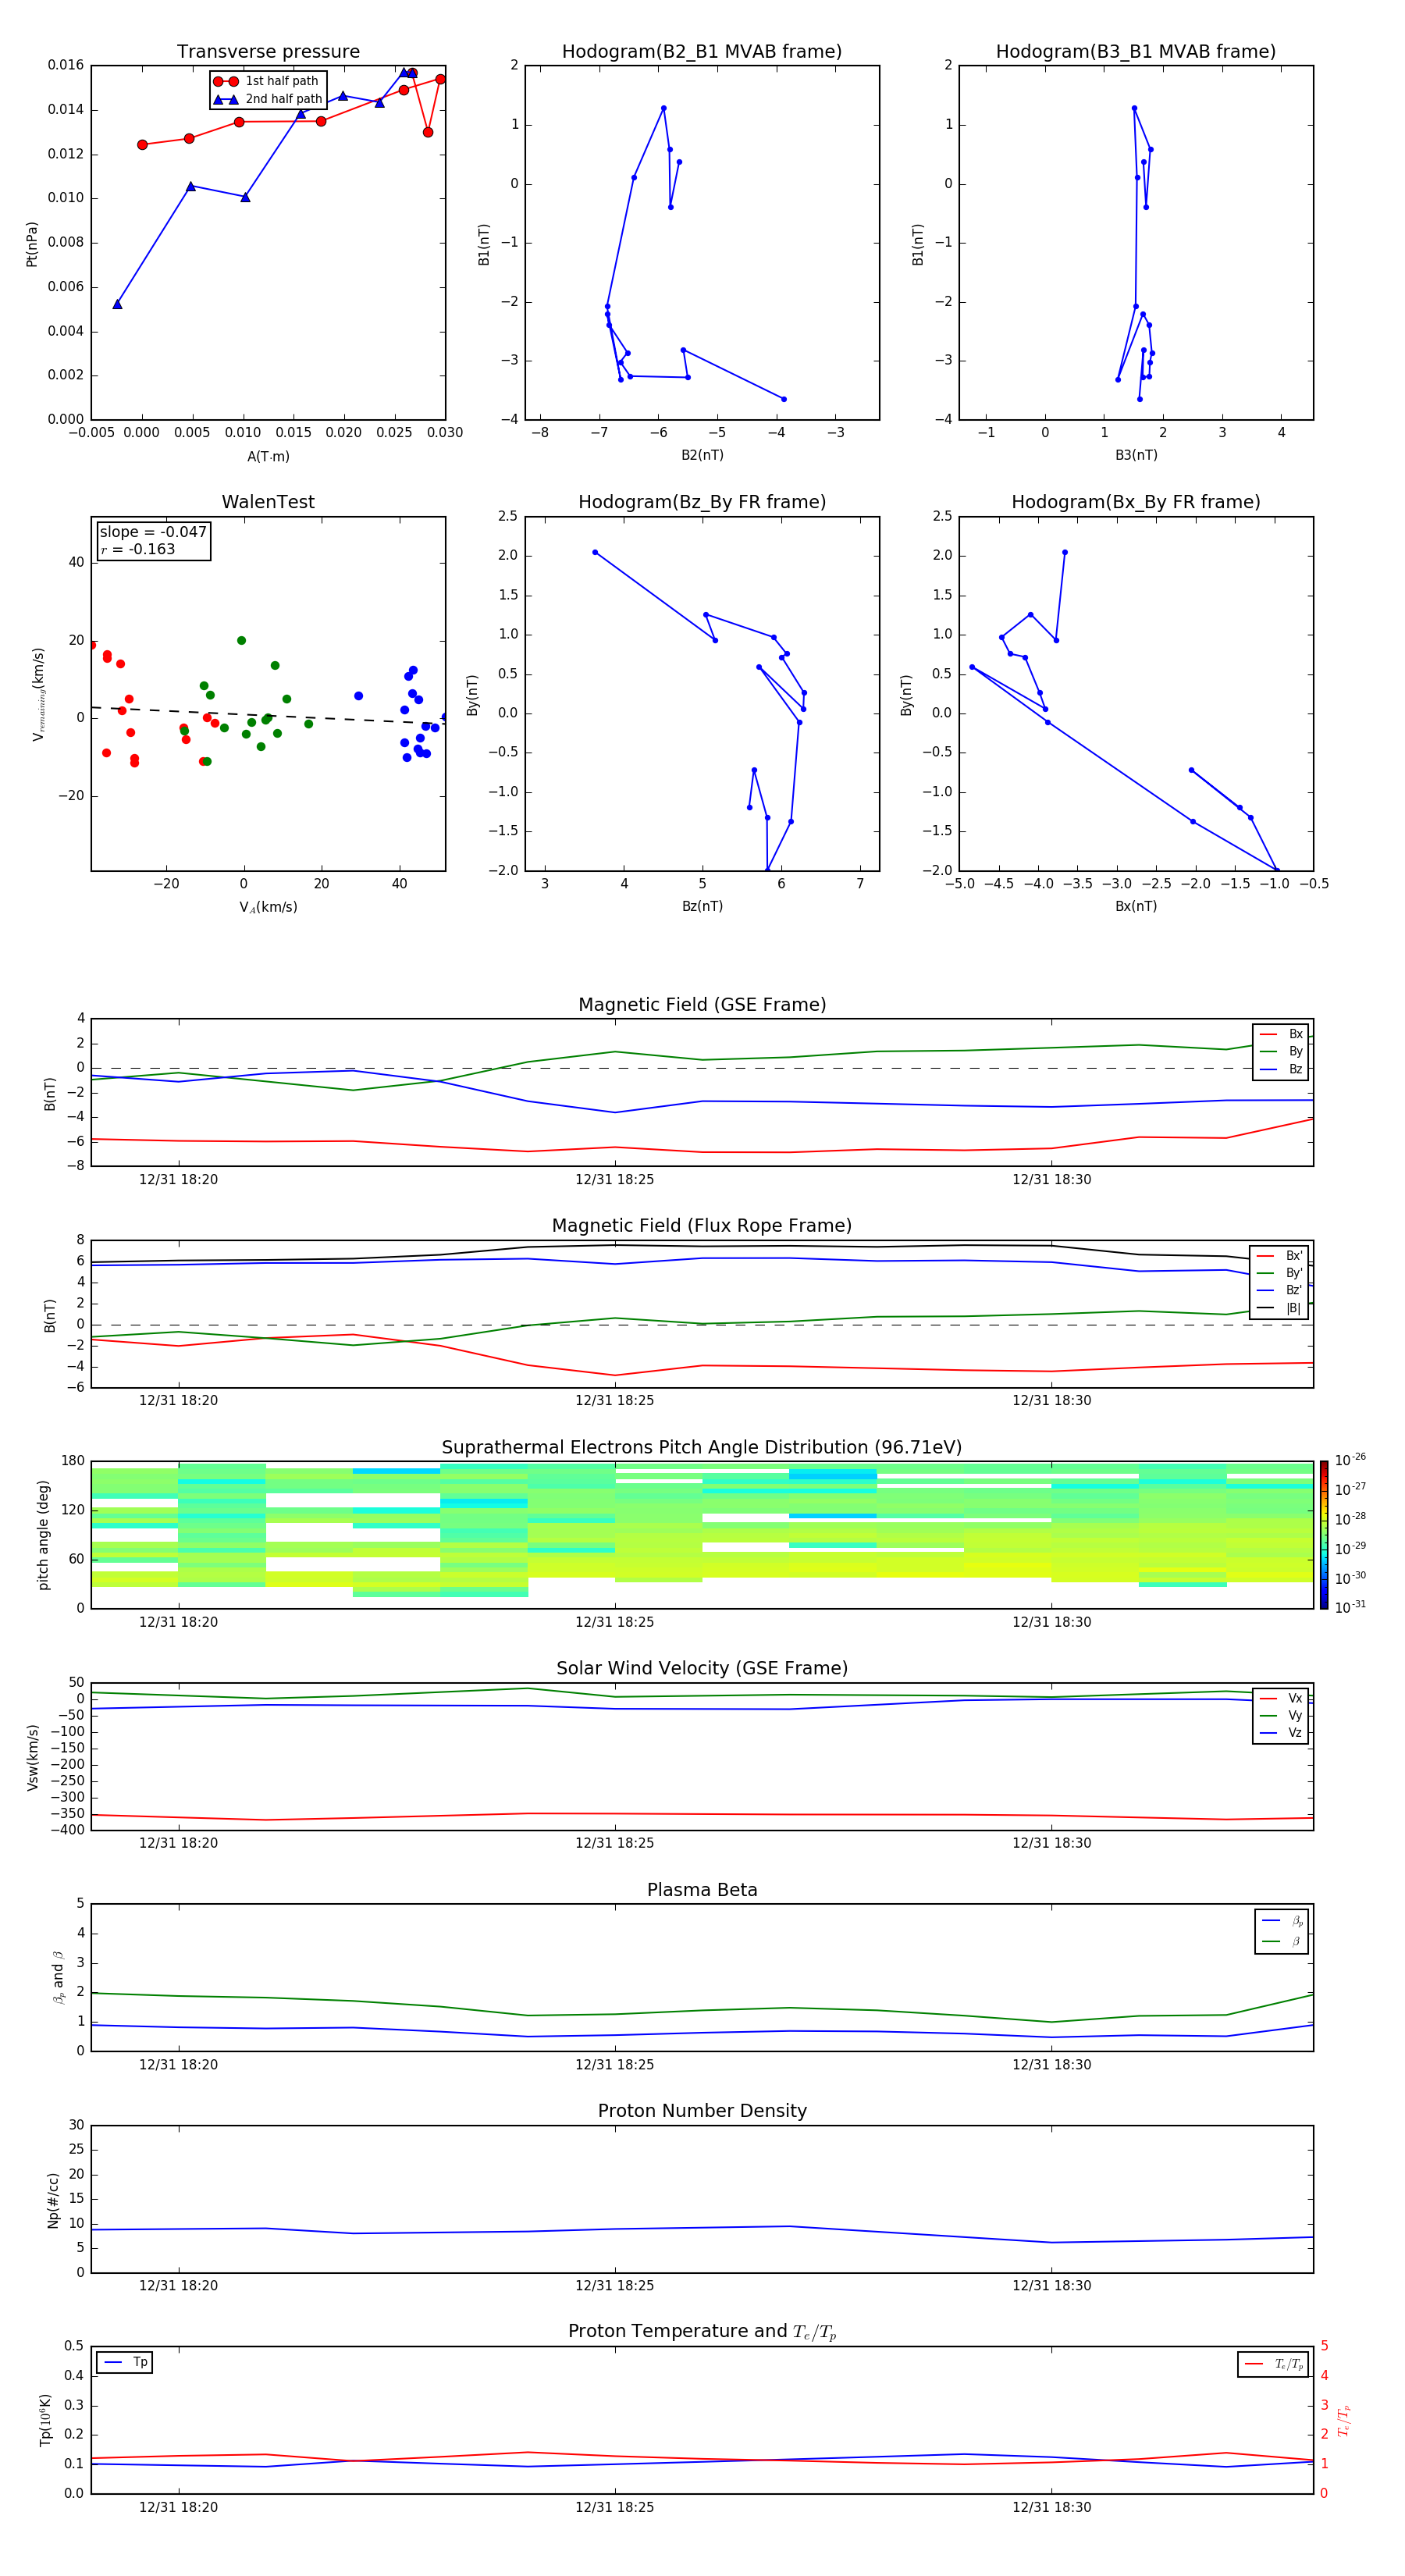Click Magnetic Field (Flux Rope Frame) title
This screenshot has height=2576, width=1405.
pyautogui.click(x=702, y=1226)
